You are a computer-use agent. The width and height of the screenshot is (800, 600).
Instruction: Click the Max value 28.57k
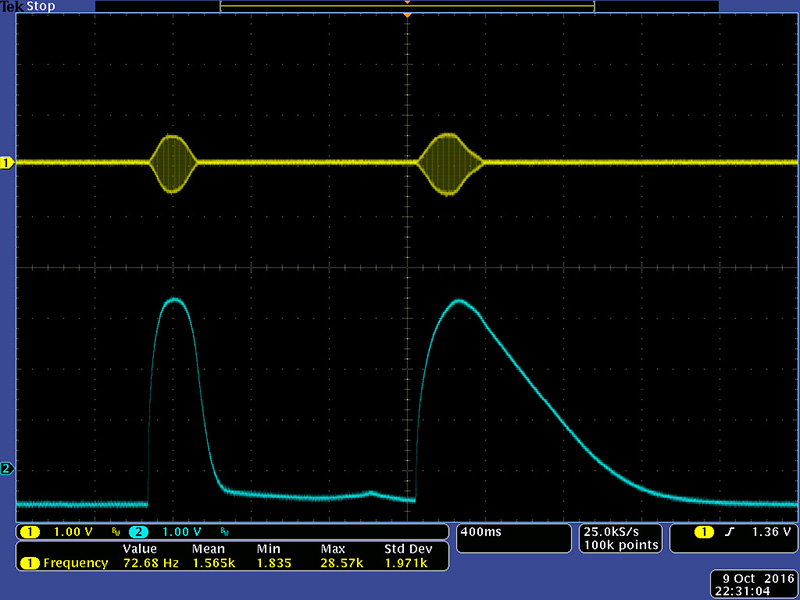pos(342,563)
